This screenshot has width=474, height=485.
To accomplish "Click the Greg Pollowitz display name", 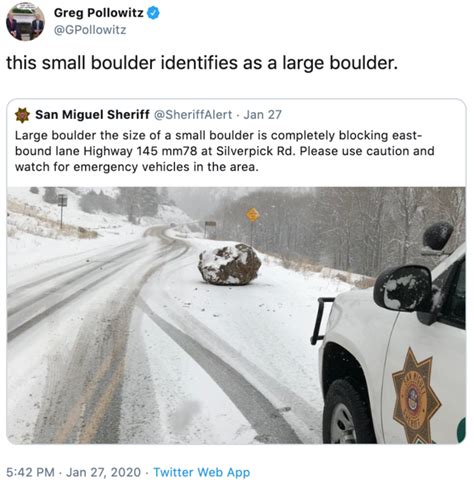I will coord(99,13).
